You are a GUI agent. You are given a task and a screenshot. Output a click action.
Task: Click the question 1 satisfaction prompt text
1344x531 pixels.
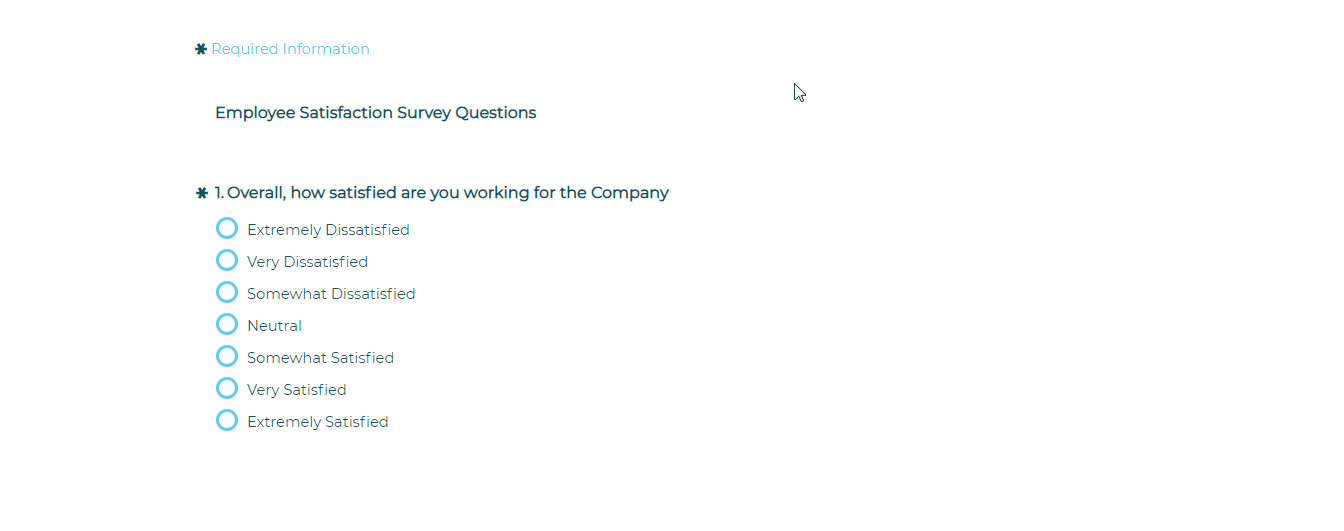(x=441, y=193)
